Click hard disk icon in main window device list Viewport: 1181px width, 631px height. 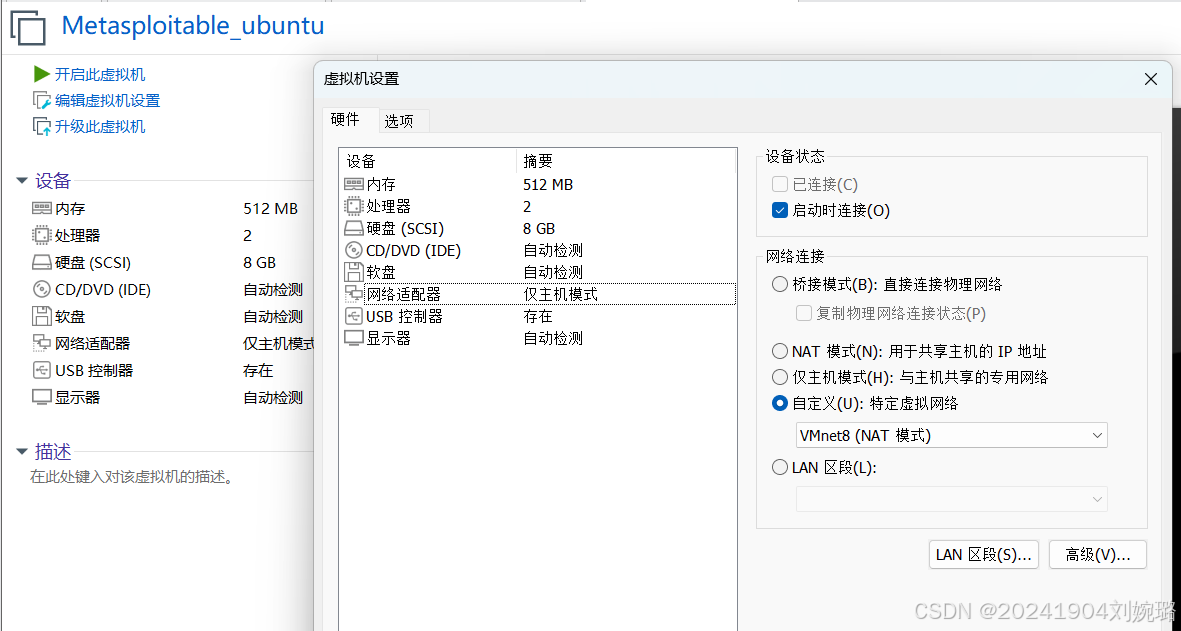click(x=41, y=263)
